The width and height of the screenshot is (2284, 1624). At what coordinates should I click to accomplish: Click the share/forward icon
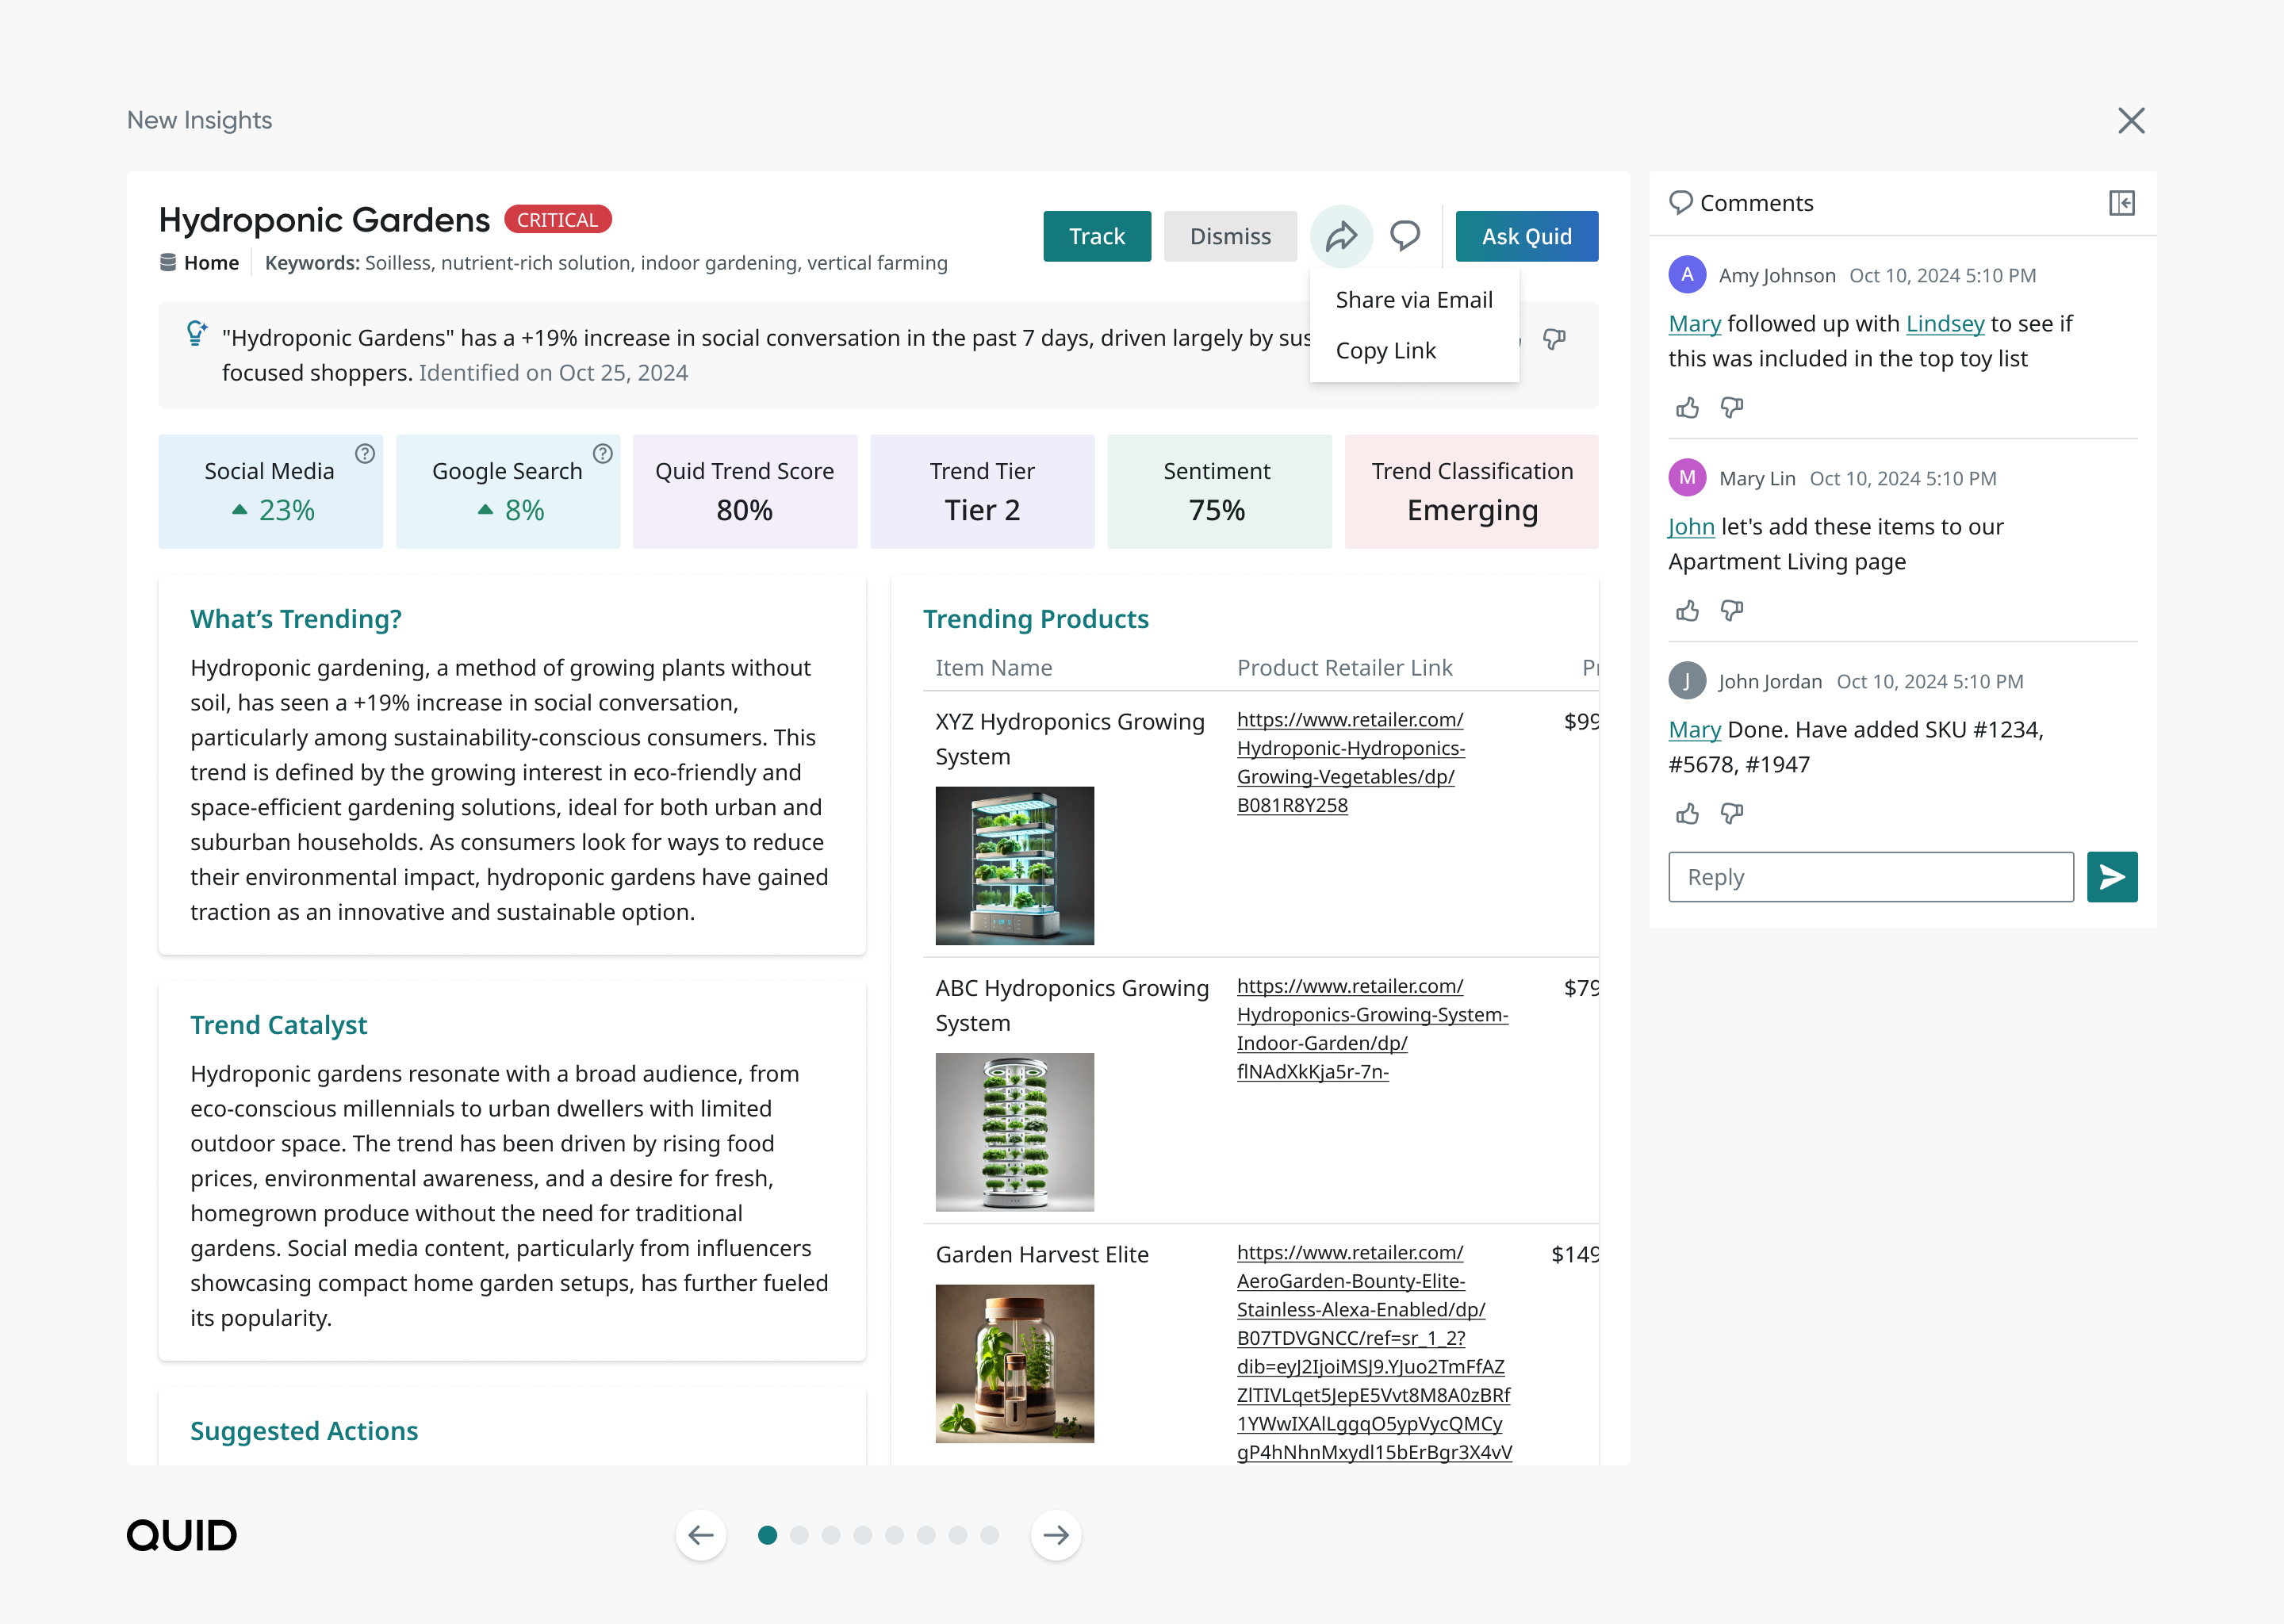[1342, 236]
